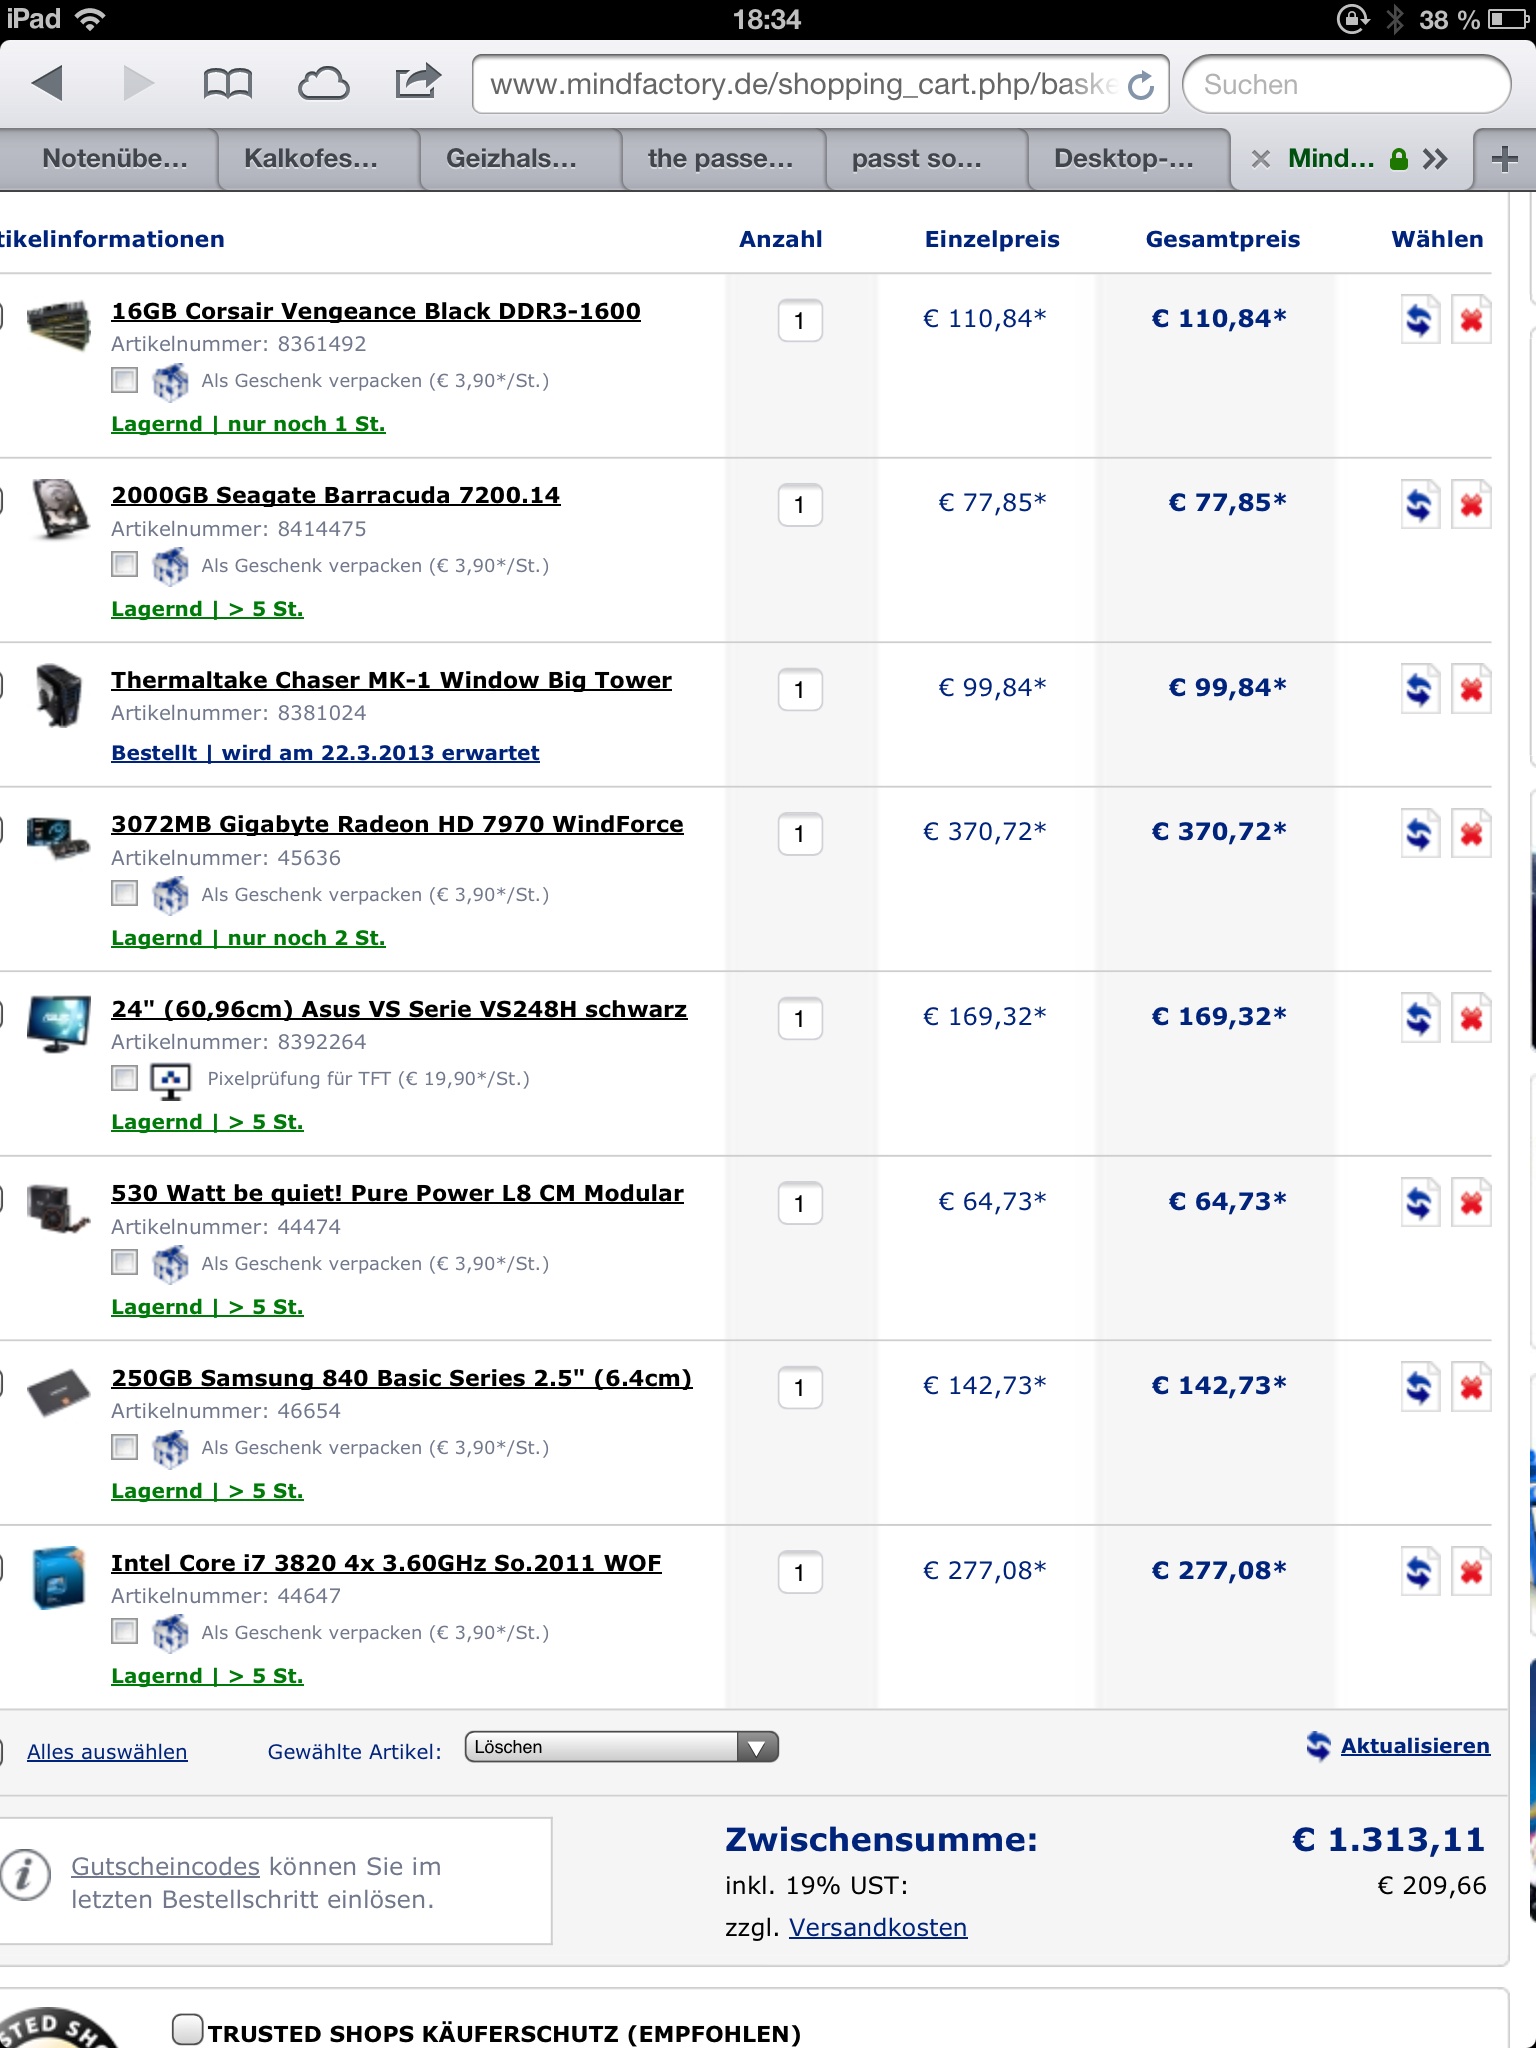
Task: Switch to the Desktop- tab
Action: point(1123,159)
